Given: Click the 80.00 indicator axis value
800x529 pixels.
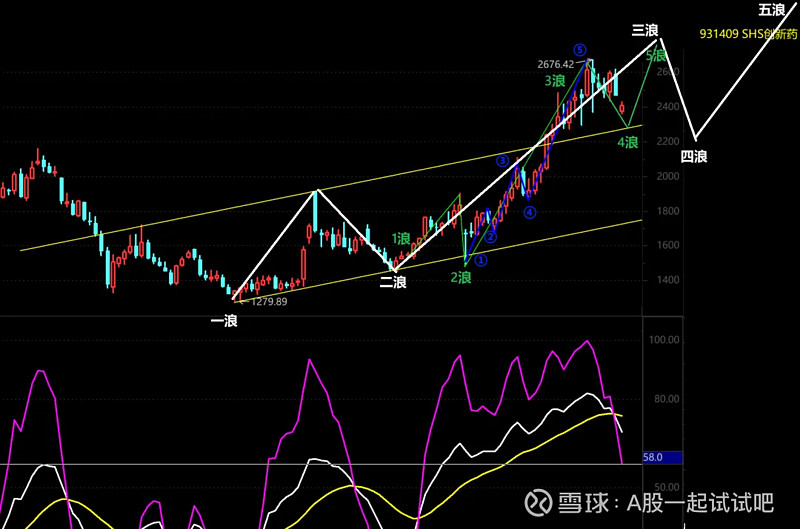Looking at the screenshot, I should pyautogui.click(x=667, y=399).
